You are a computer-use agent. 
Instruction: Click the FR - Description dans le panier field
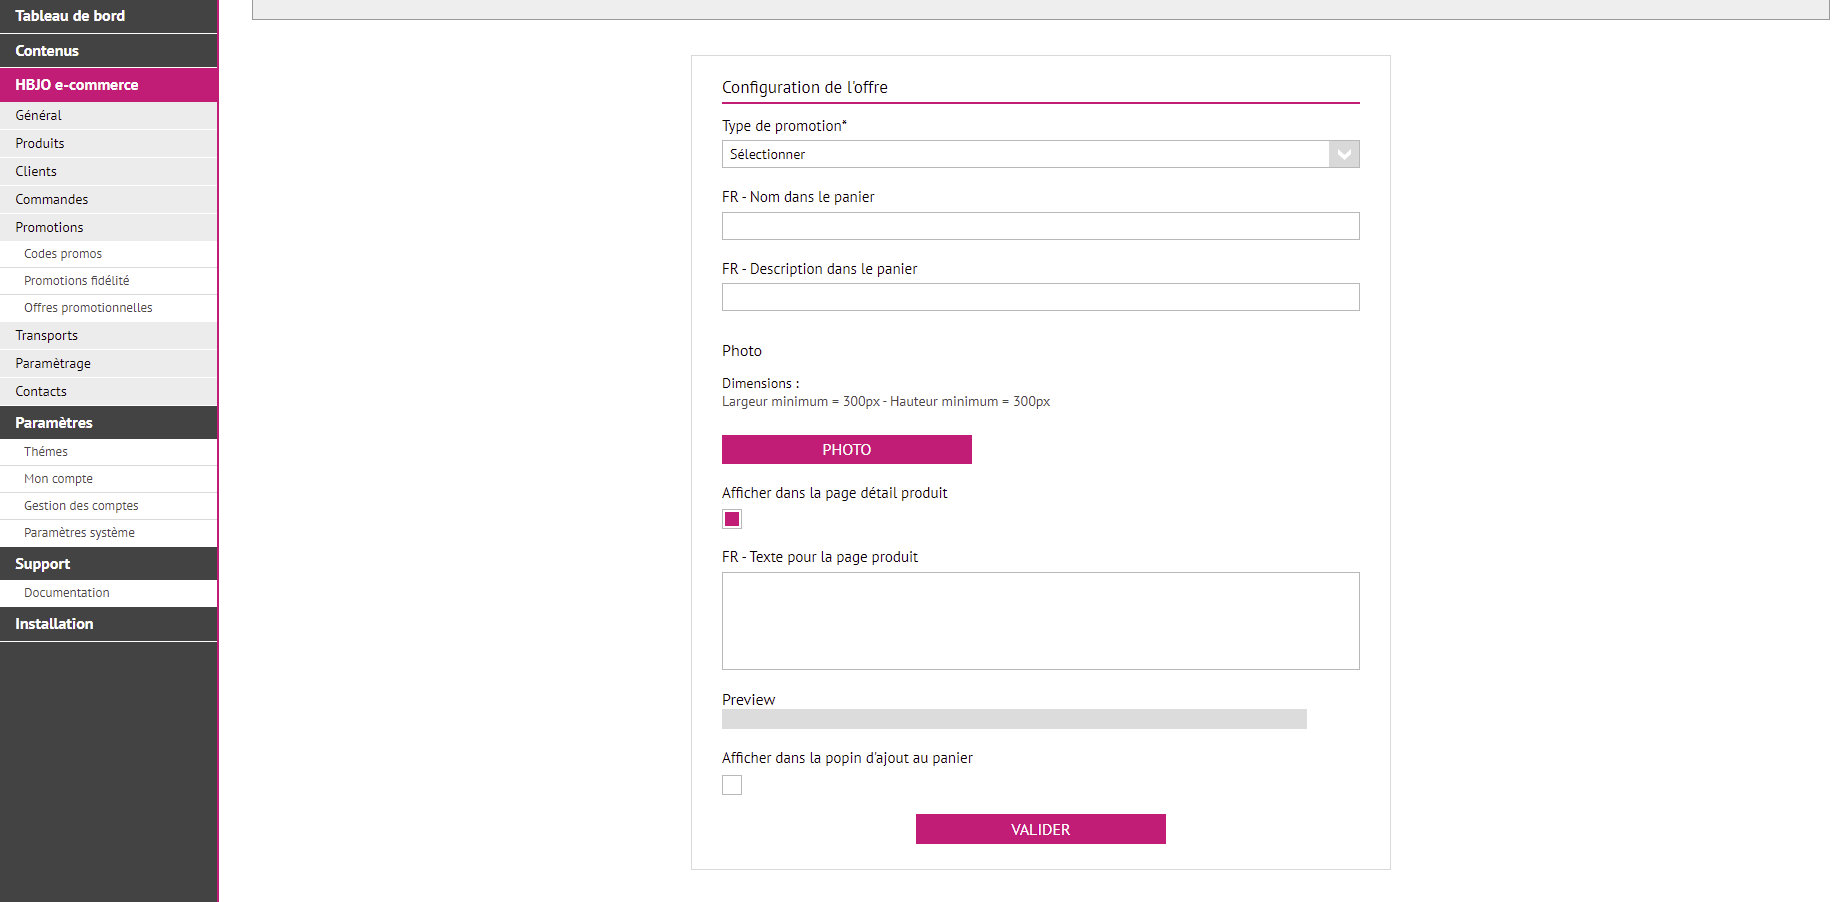click(x=1040, y=297)
